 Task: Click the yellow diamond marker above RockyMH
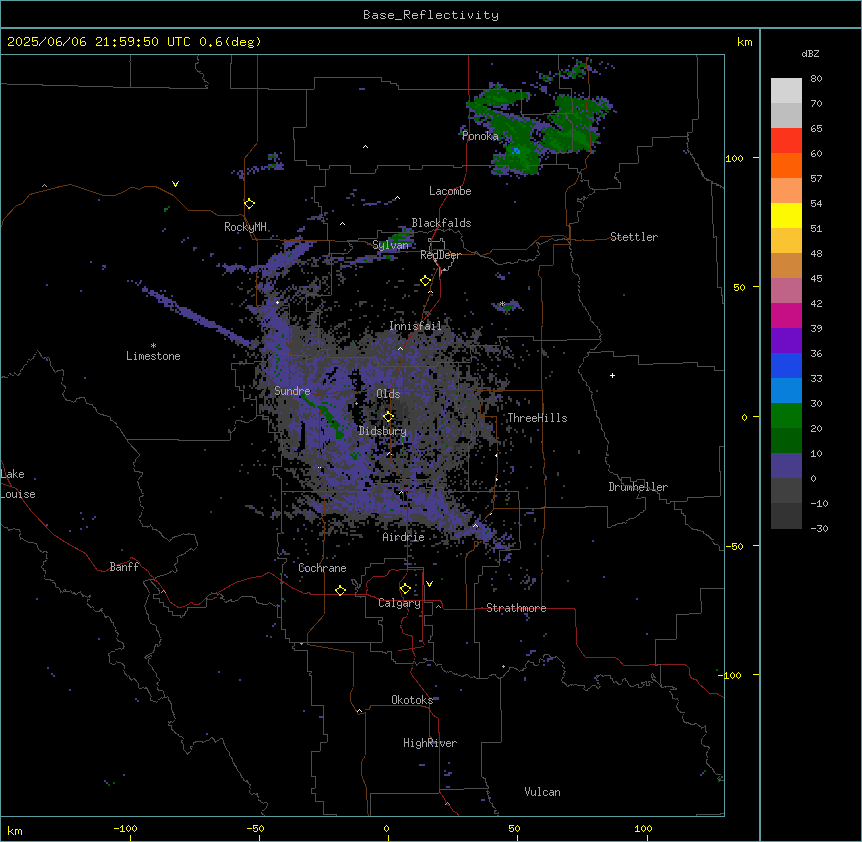point(249,203)
